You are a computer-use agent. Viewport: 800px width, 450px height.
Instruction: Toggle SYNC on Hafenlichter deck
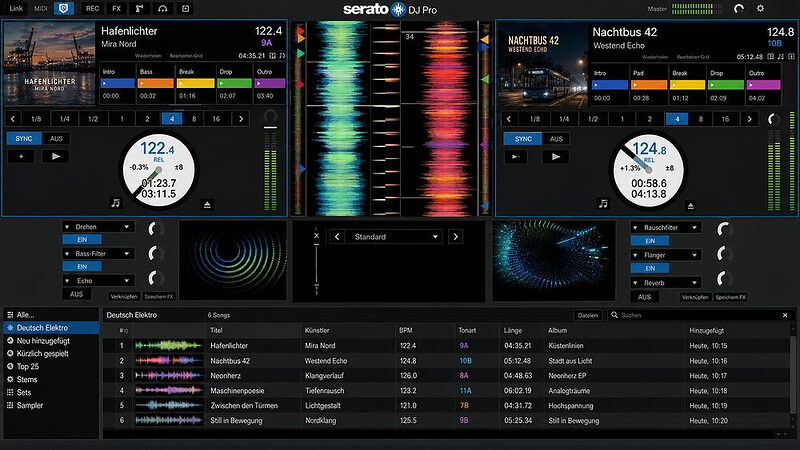23,138
